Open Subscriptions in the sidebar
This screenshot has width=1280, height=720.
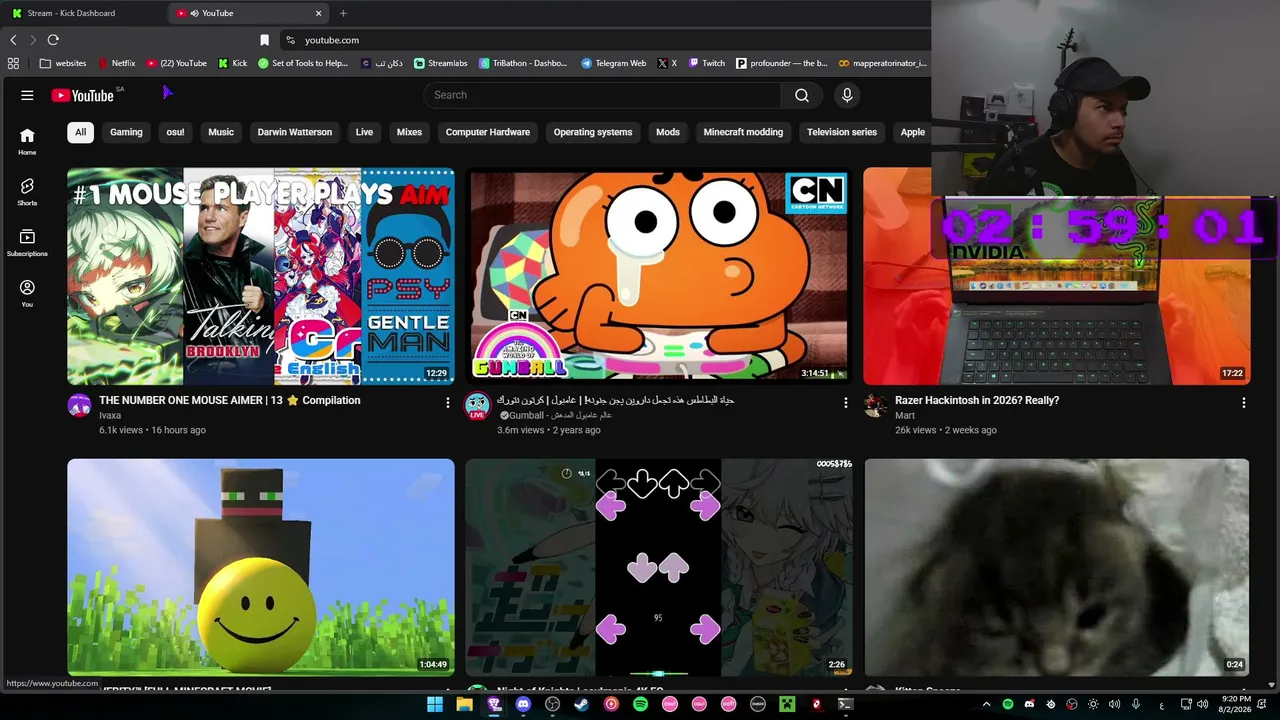[27, 243]
